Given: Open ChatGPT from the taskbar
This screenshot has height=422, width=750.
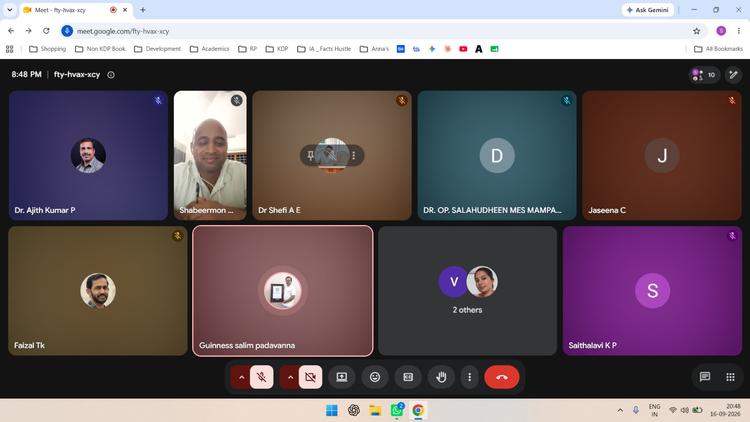Looking at the screenshot, I should pyautogui.click(x=353, y=410).
